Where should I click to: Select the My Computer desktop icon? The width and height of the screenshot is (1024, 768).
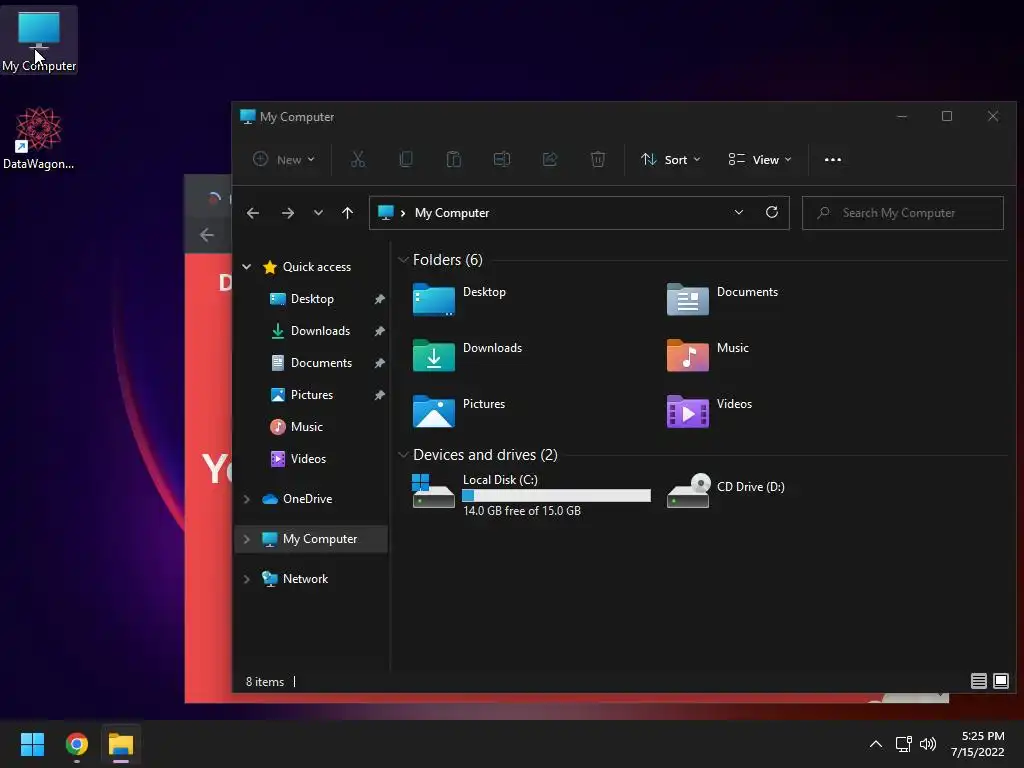[39, 40]
